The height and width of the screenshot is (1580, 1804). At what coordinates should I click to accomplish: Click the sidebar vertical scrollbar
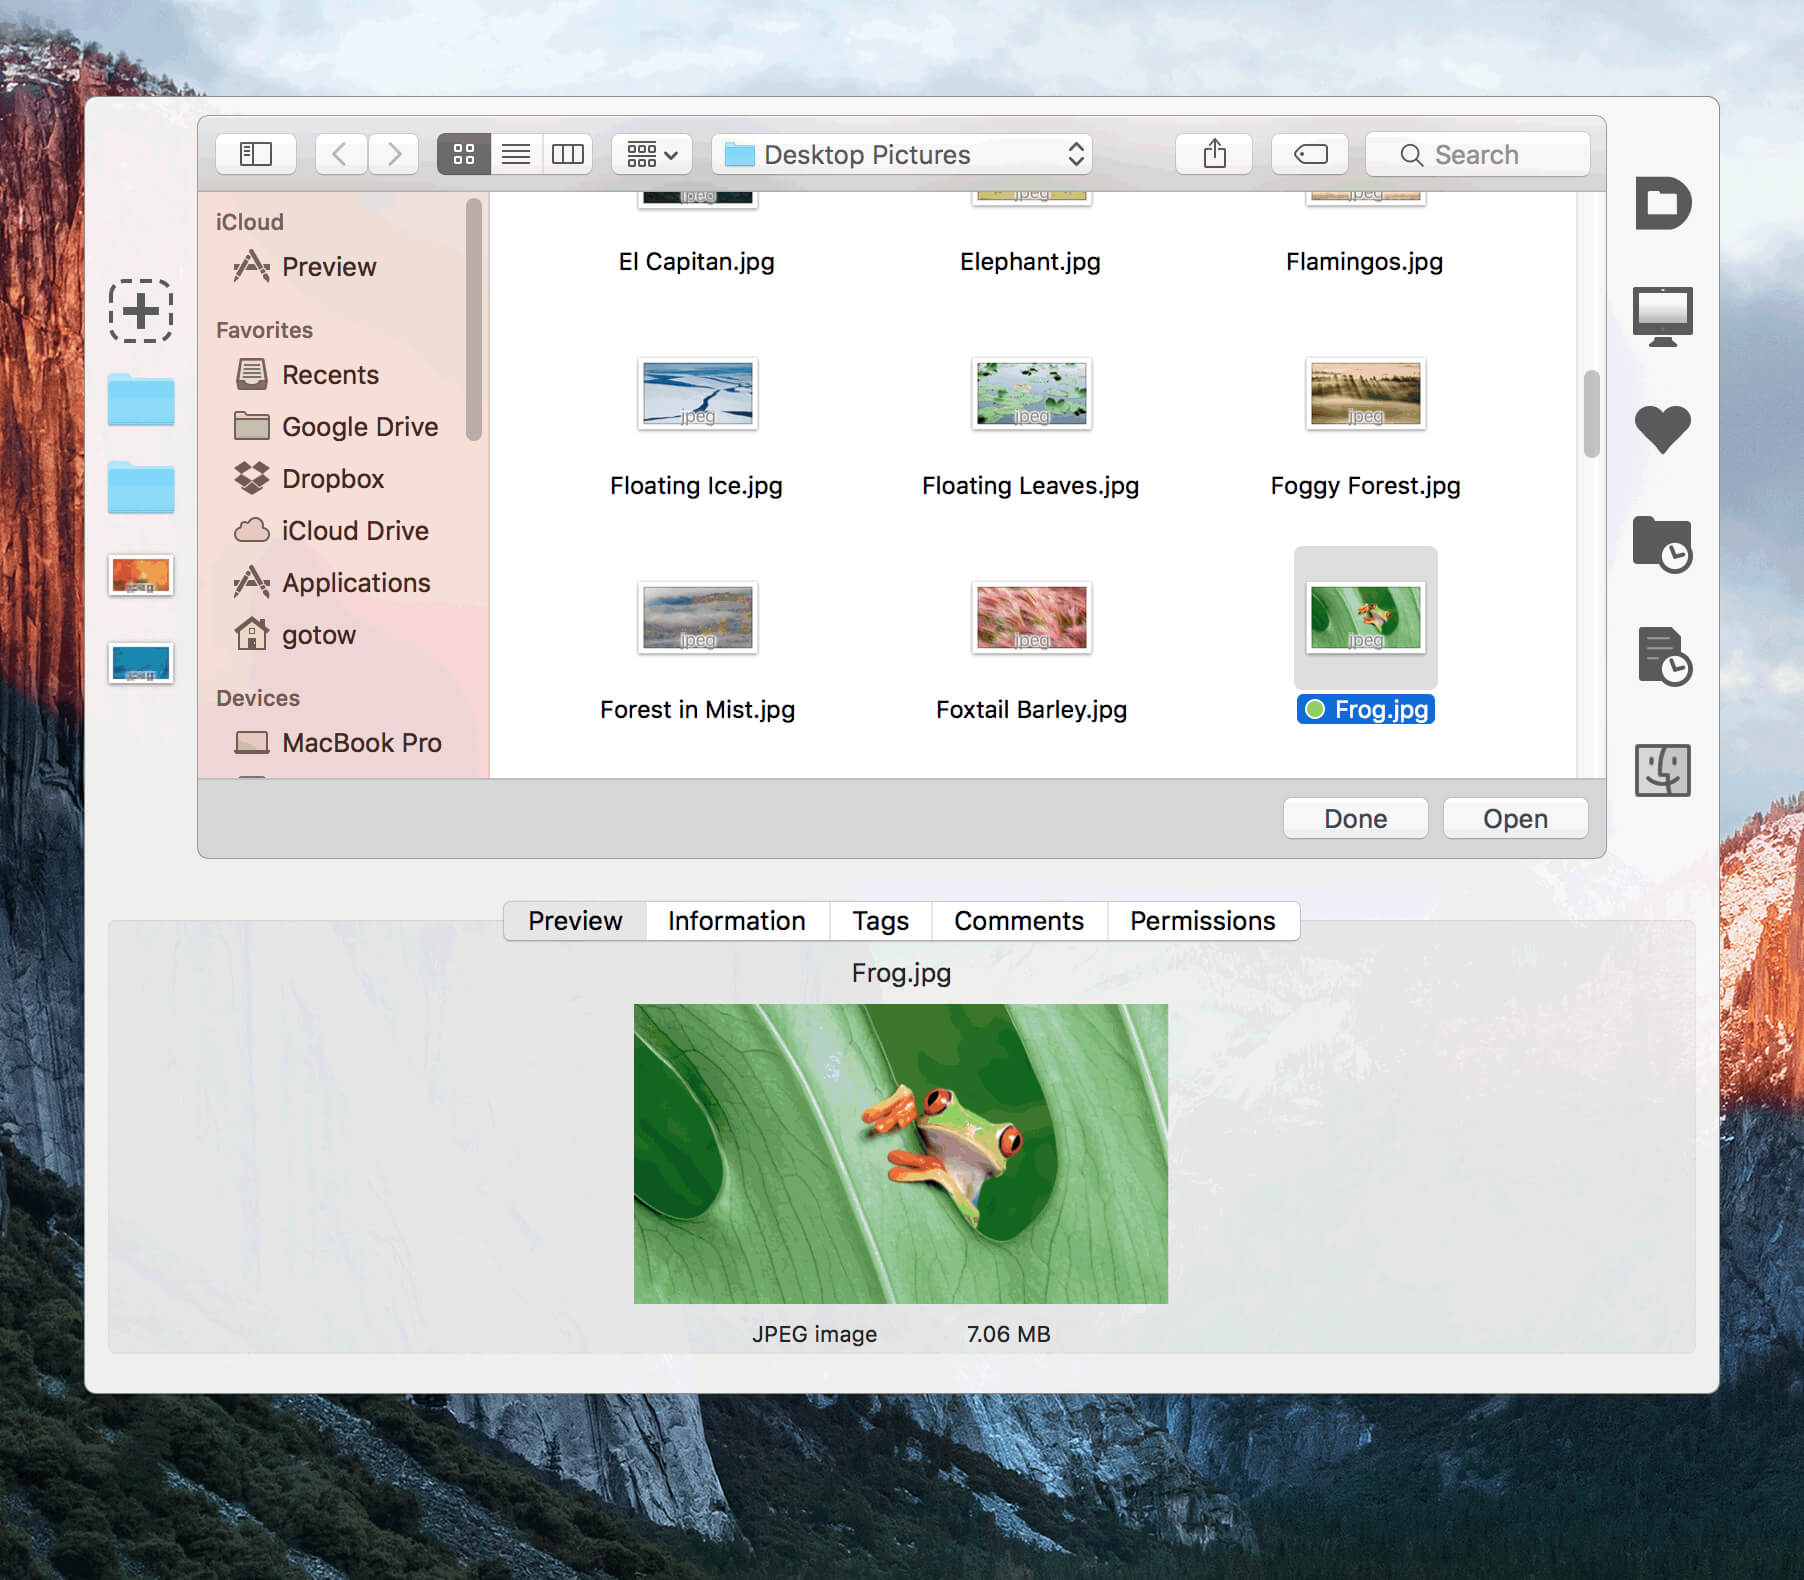(x=474, y=320)
